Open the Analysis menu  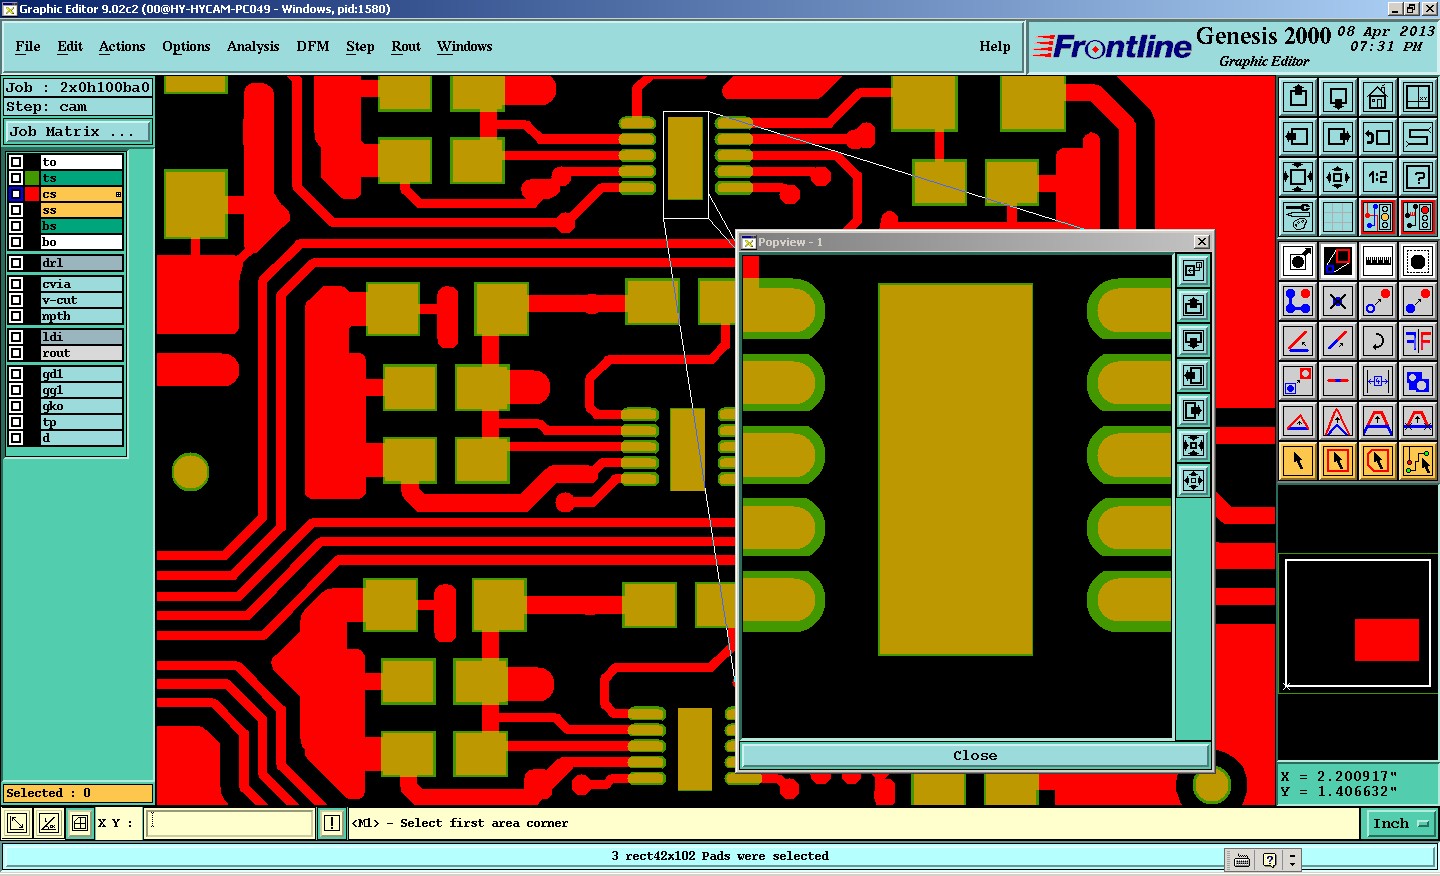click(x=253, y=46)
